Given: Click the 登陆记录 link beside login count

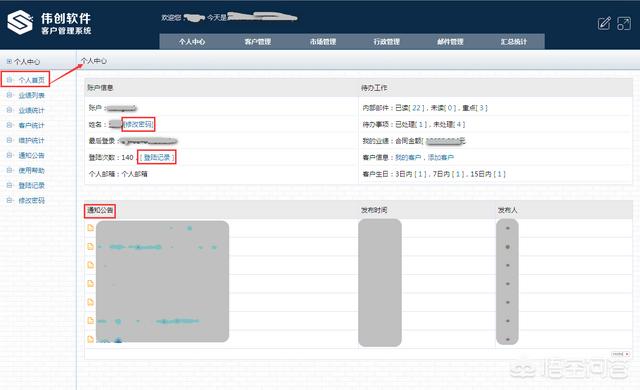Looking at the screenshot, I should click(157, 157).
